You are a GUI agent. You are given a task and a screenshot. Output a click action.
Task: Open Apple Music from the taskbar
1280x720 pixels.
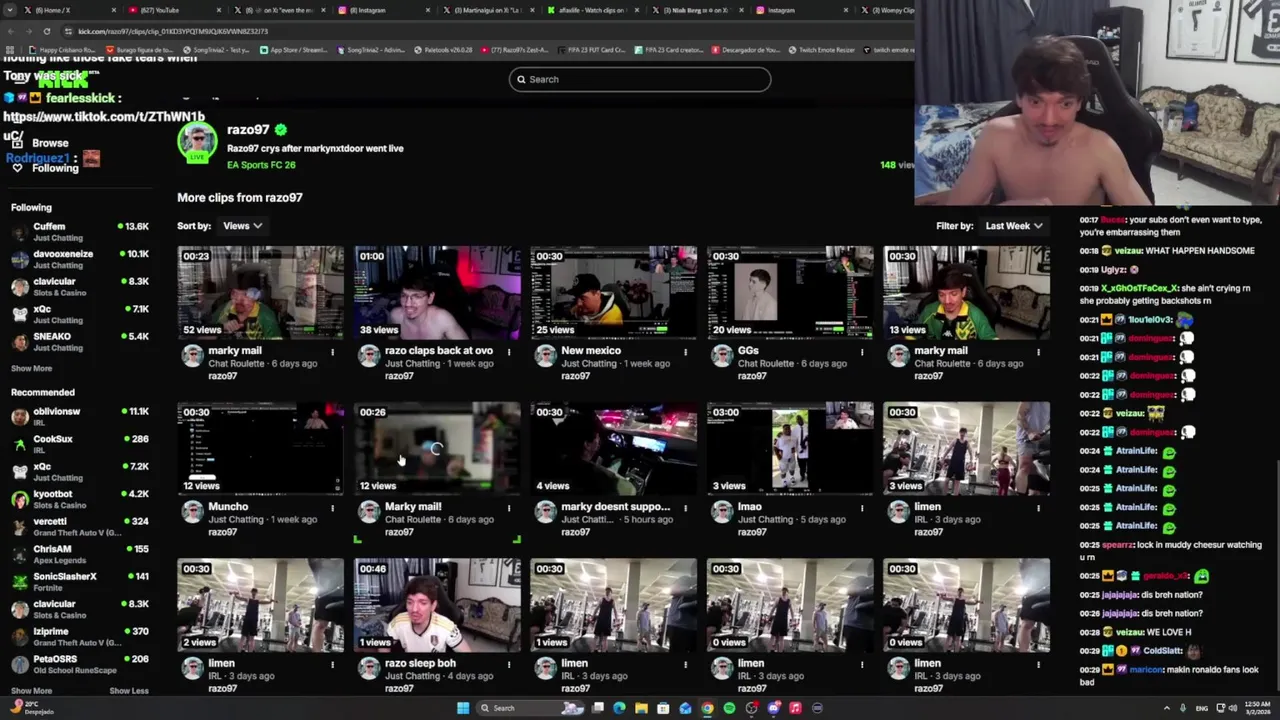(x=795, y=708)
